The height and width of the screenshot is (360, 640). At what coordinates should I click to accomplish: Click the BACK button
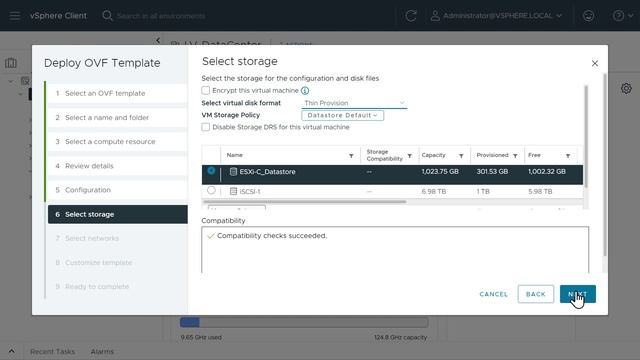tap(536, 294)
